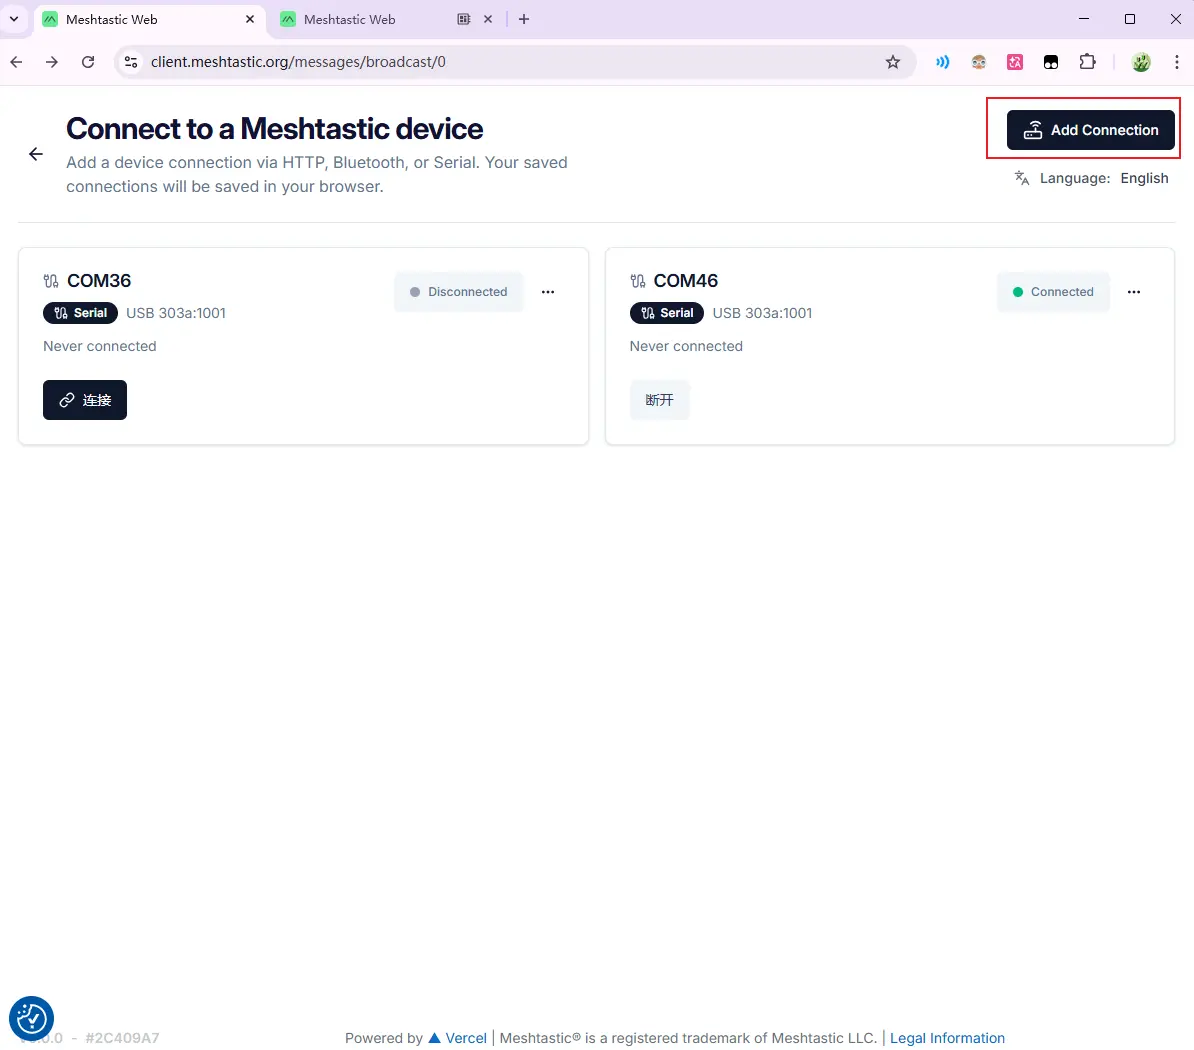Connect to the COM36 device
Screen dimensions: 1194x1050
coord(85,400)
